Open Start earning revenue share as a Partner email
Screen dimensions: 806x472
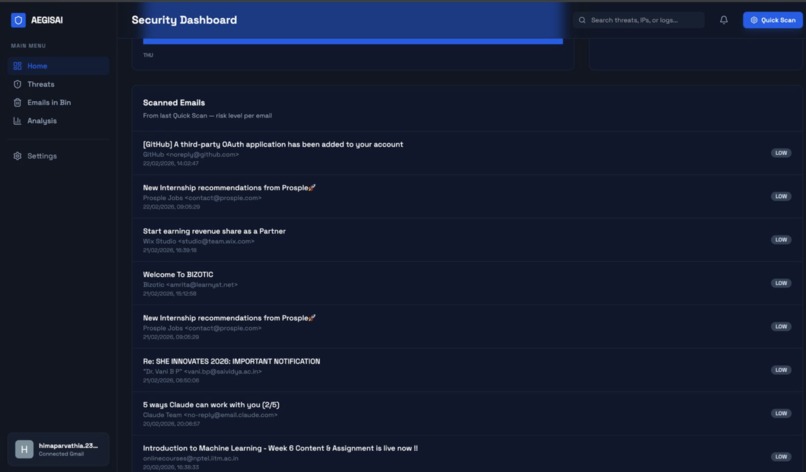tap(468, 240)
